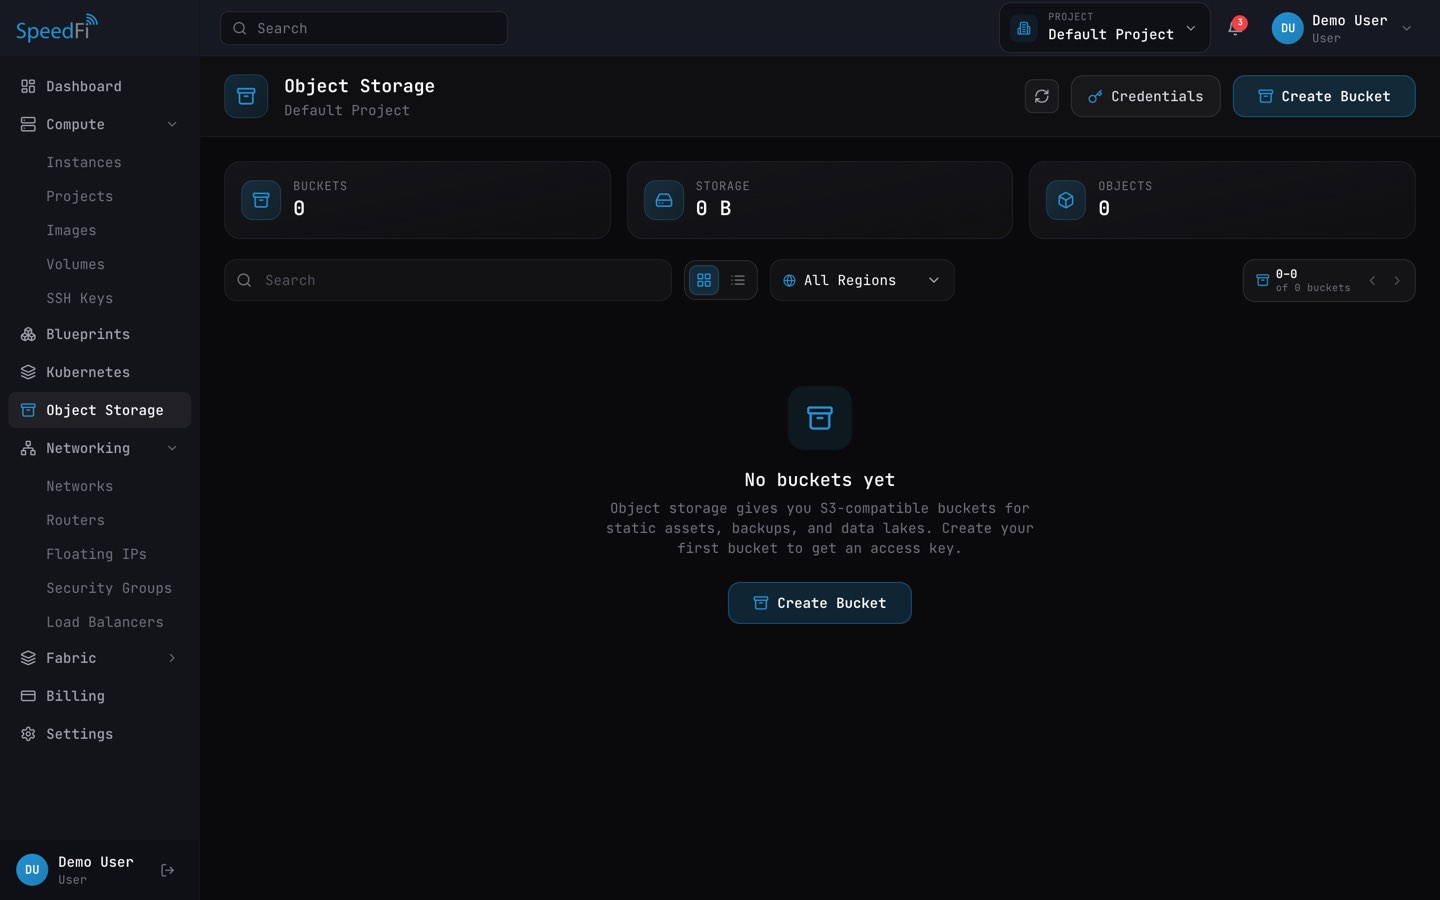Open the Demo User account menu

[x=1342, y=28]
